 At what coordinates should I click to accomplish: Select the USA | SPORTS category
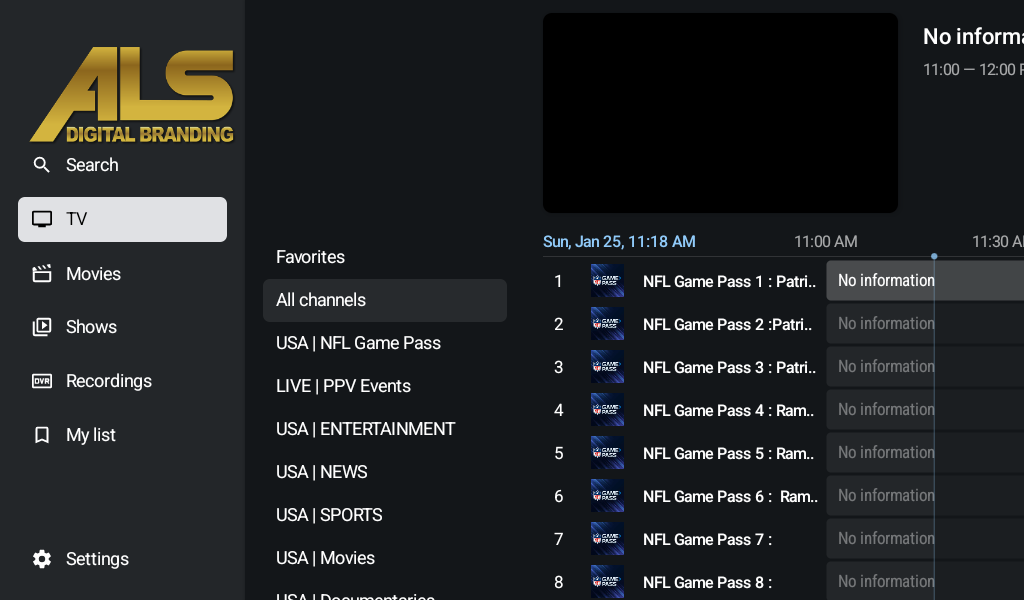tap(329, 515)
